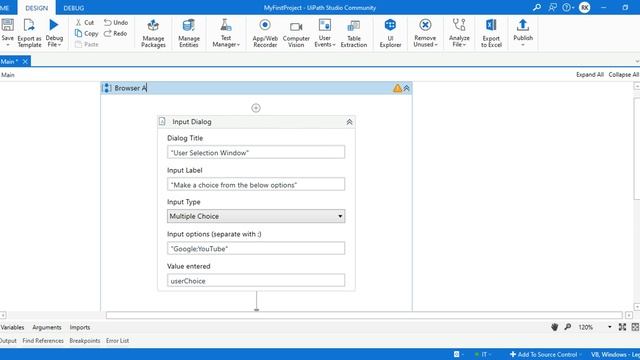Open the Imports panel
This screenshot has width=640, height=360.
pyautogui.click(x=80, y=327)
